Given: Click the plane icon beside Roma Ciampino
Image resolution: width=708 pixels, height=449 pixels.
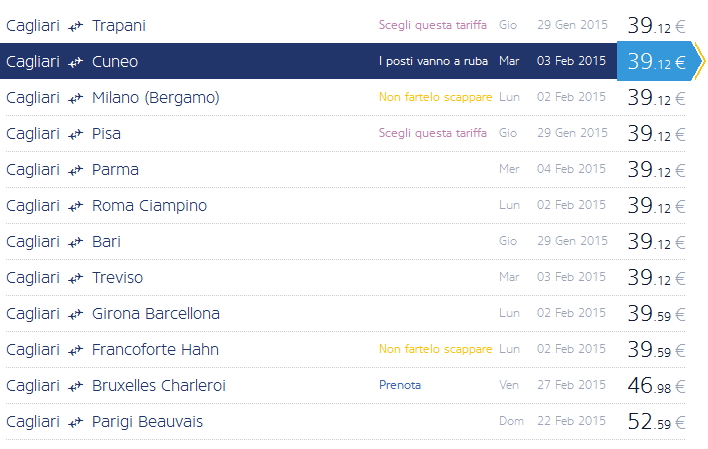Looking at the screenshot, I should [x=75, y=206].
